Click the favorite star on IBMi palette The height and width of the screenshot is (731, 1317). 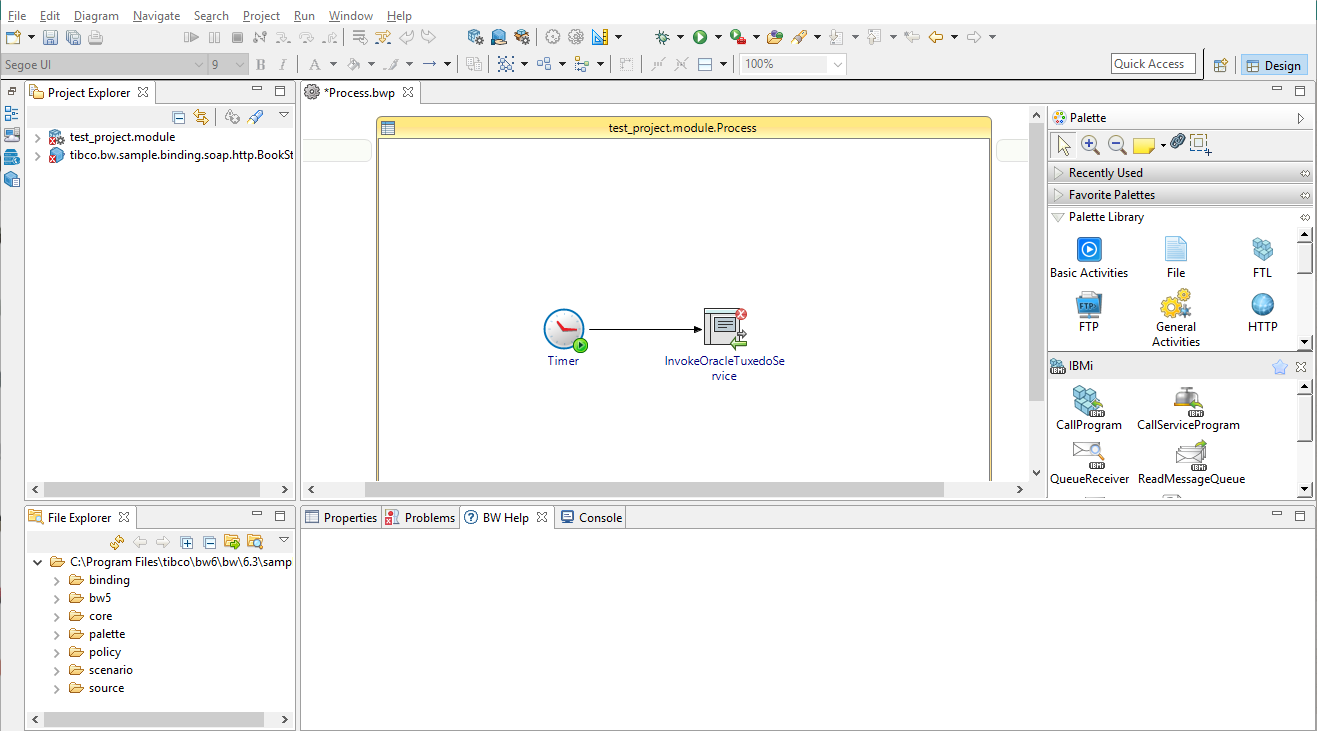pyautogui.click(x=1280, y=367)
